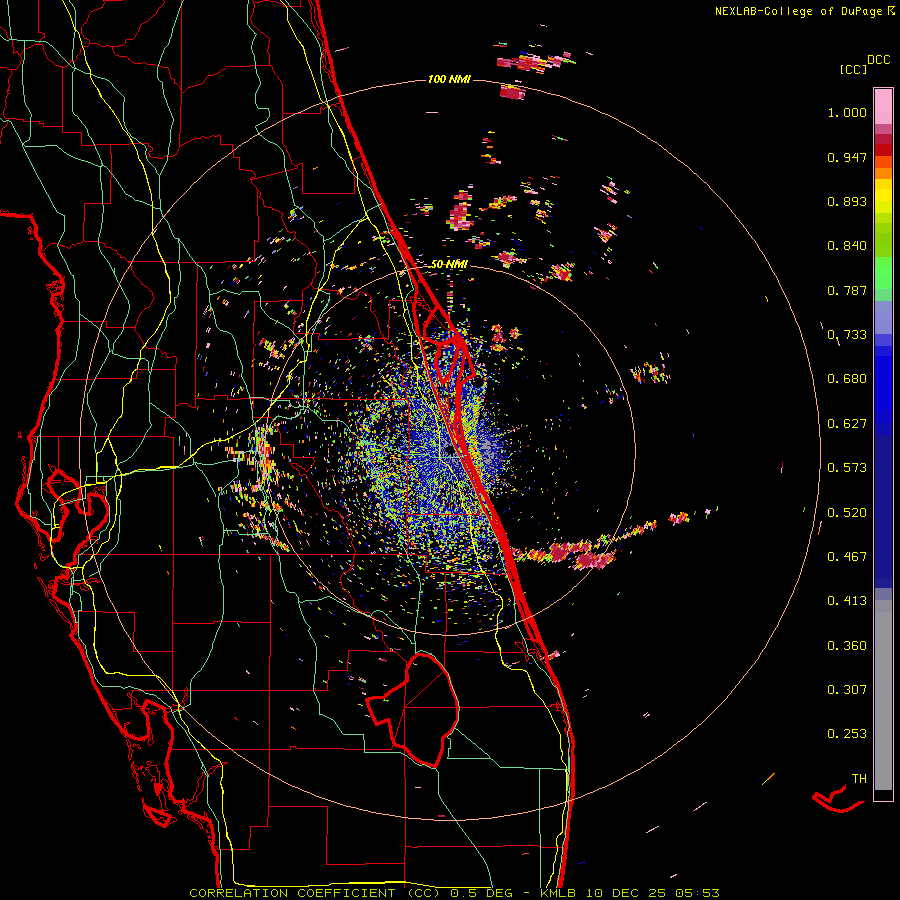This screenshot has width=900, height=900.
Task: Click the red-outlined Lake Okeechobee shape
Action: tap(413, 709)
